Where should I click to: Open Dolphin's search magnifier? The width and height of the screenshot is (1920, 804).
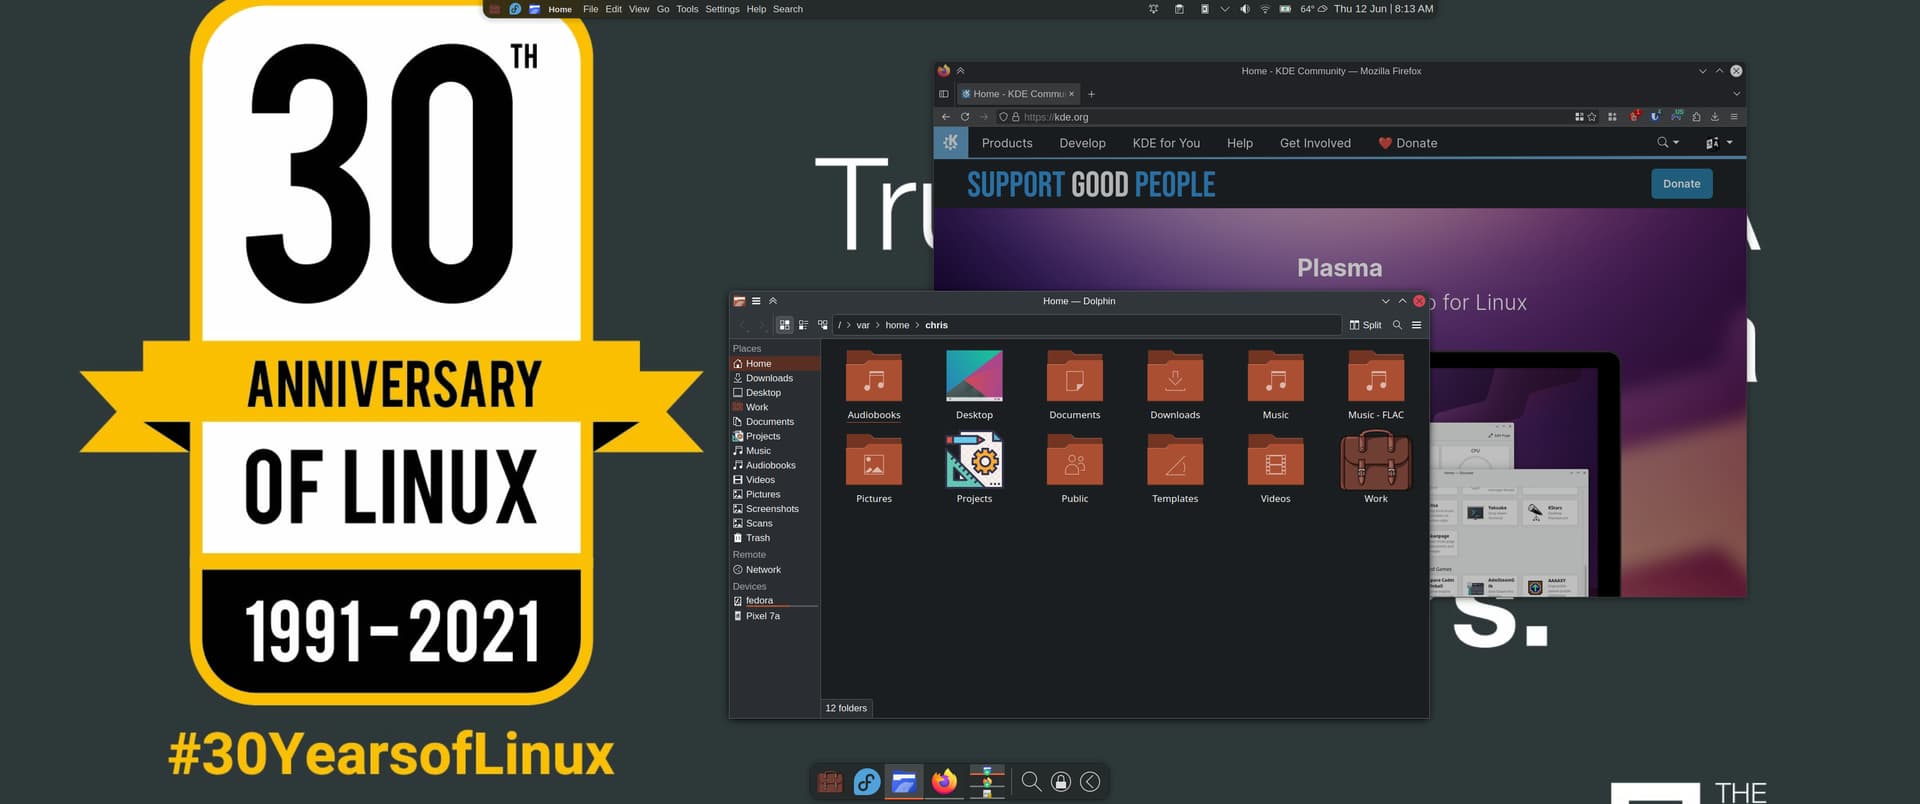(x=1397, y=325)
